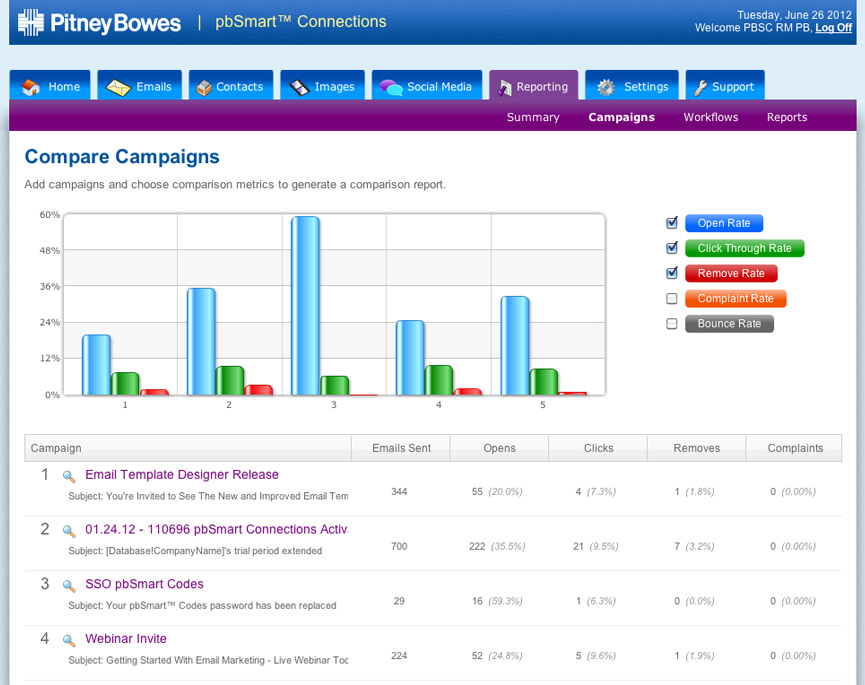Click the Campaign column header
This screenshot has height=685, width=865.
coord(188,448)
